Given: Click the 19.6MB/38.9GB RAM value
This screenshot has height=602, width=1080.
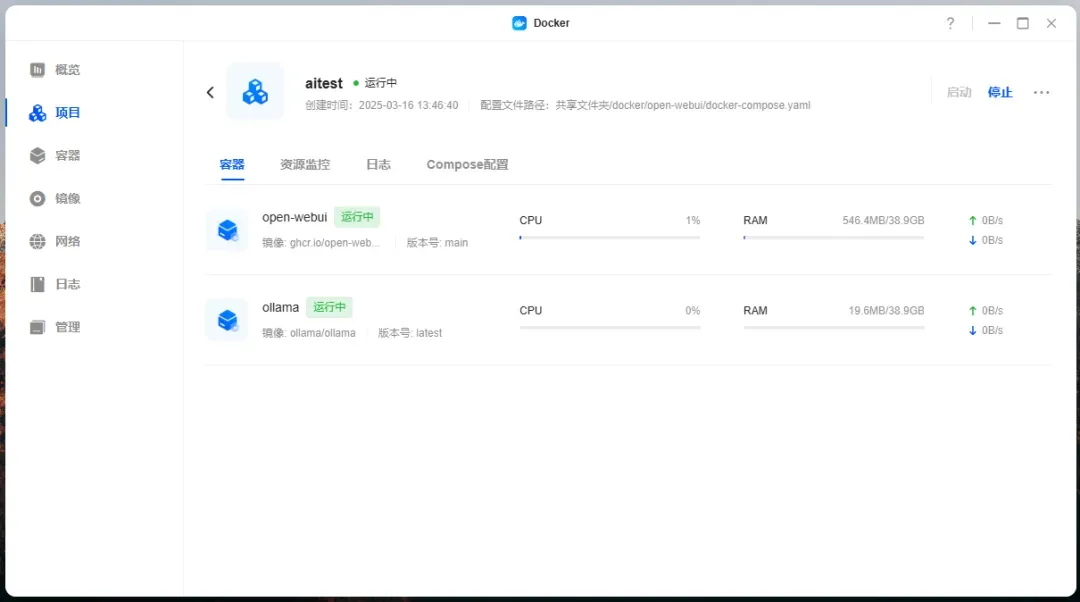Looking at the screenshot, I should click(x=886, y=311).
